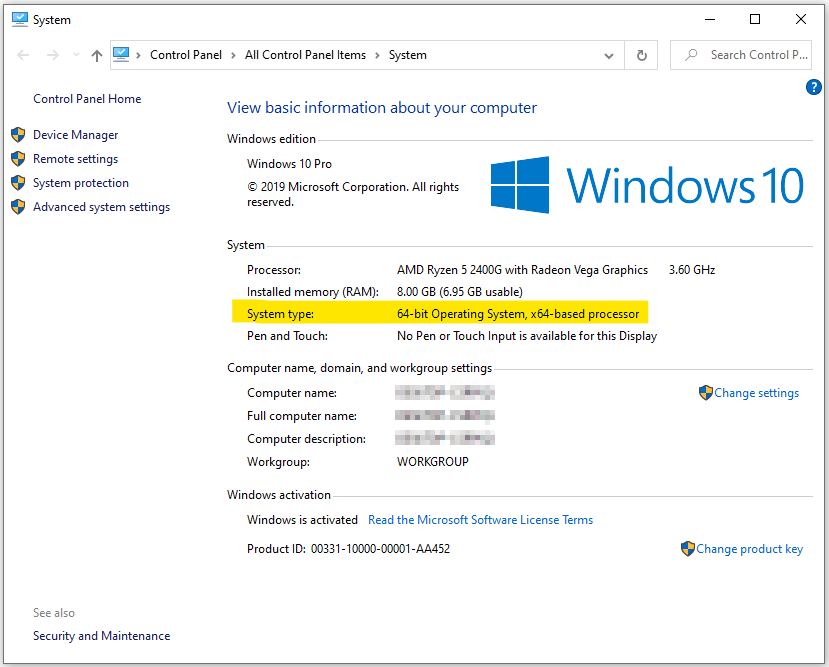The image size is (829, 667).
Task: Click the System protection shield icon
Action: pos(18,183)
